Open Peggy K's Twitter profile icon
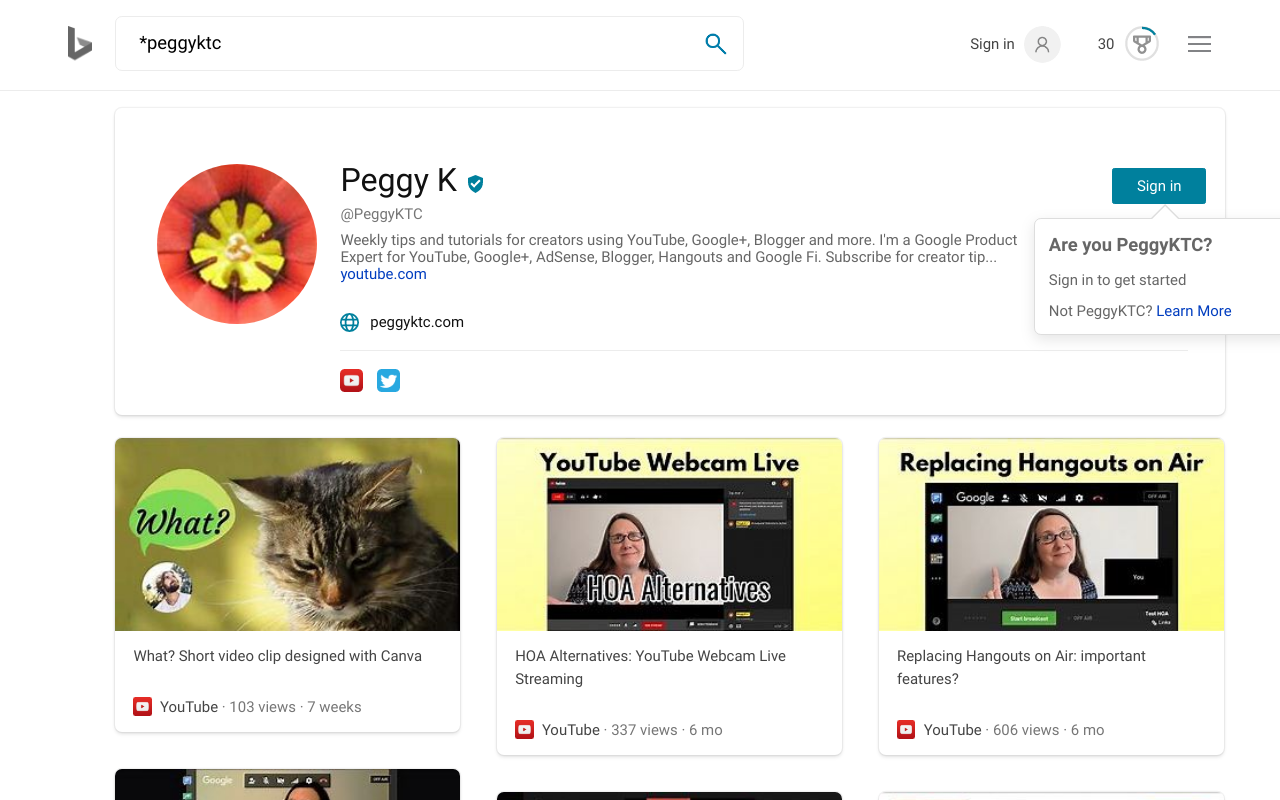Image resolution: width=1280 pixels, height=800 pixels. pyautogui.click(x=388, y=380)
